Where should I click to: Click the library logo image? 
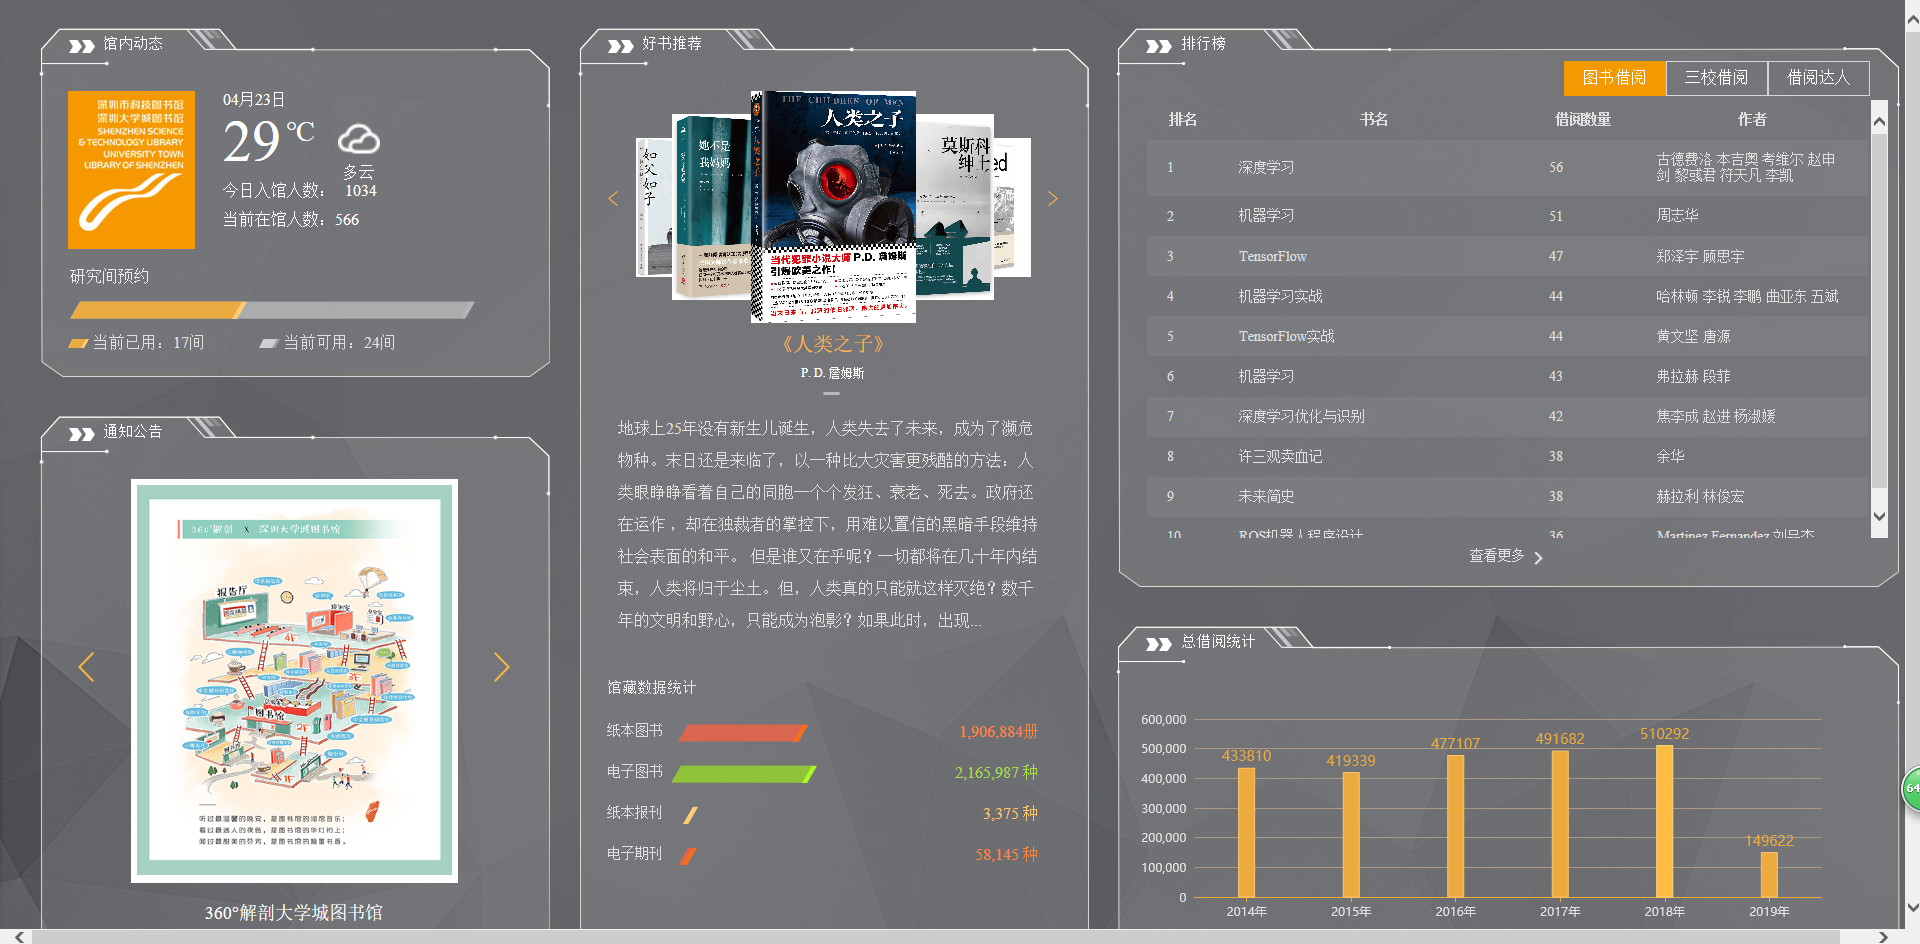pos(131,169)
